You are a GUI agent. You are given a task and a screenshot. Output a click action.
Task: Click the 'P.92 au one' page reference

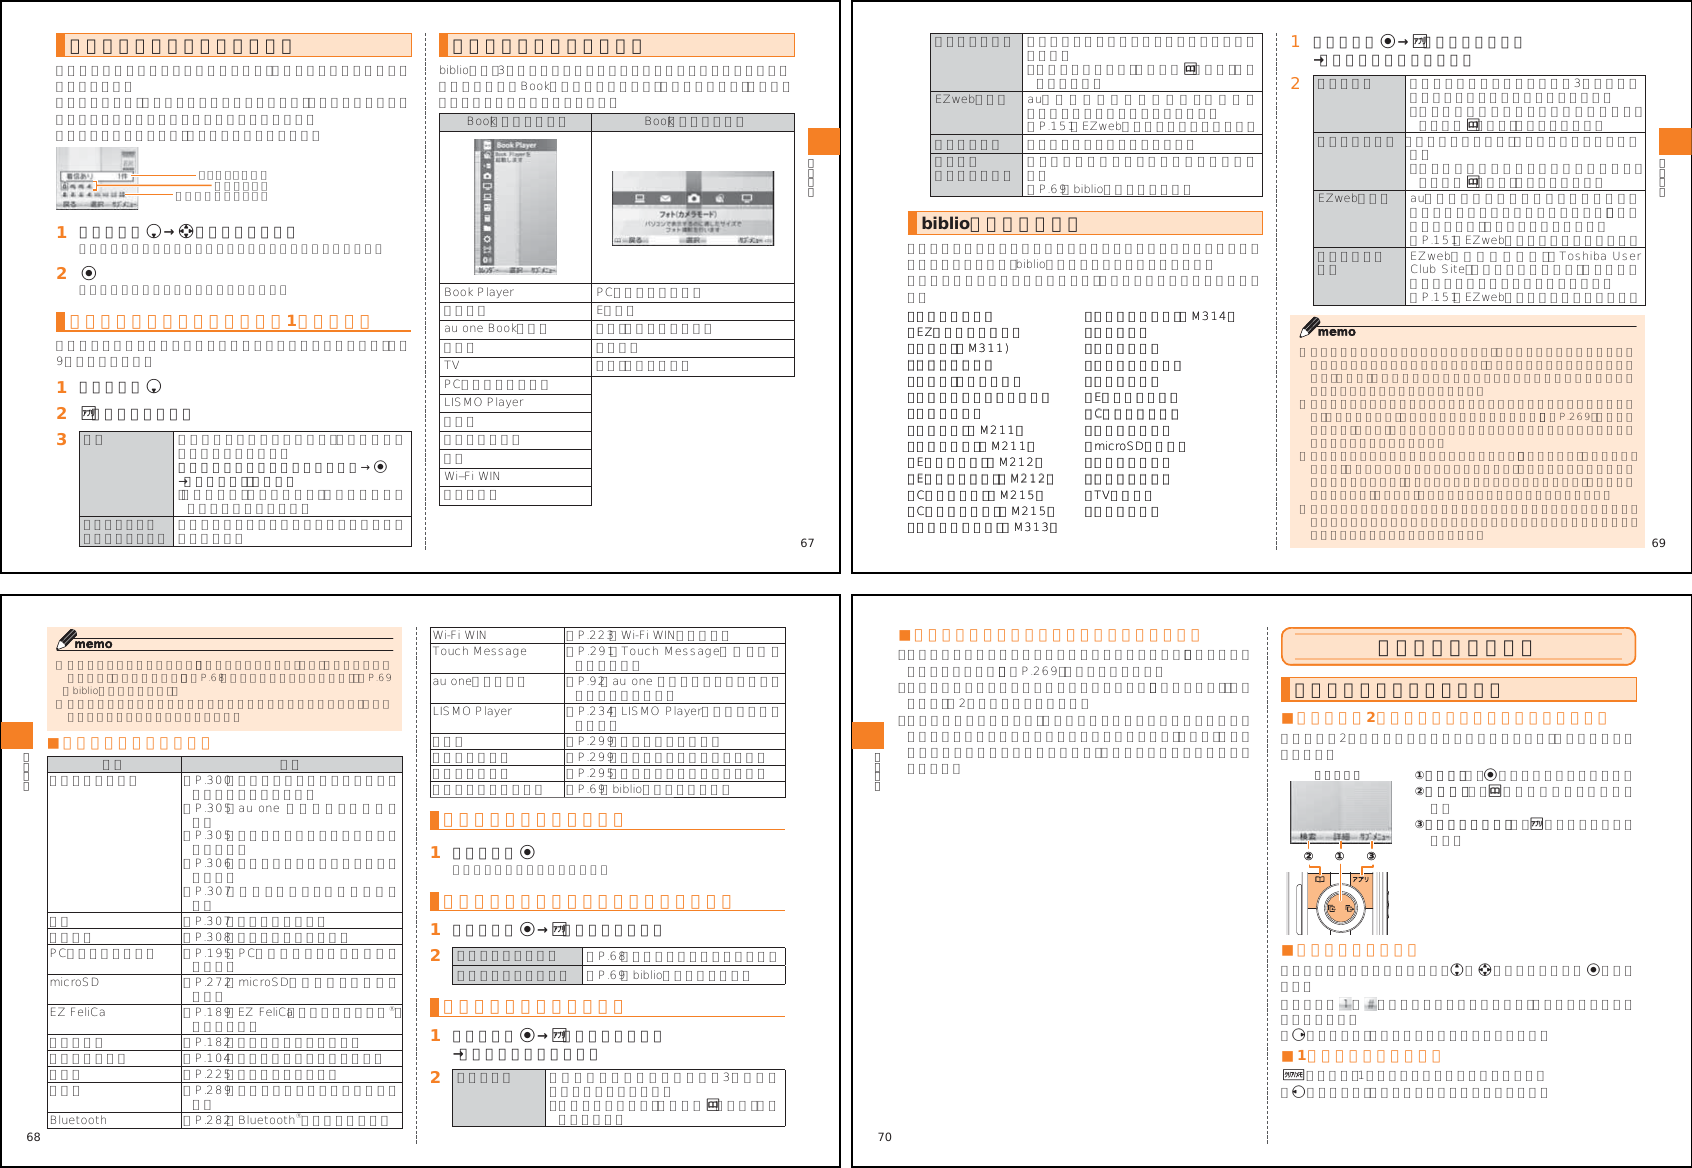point(614,682)
